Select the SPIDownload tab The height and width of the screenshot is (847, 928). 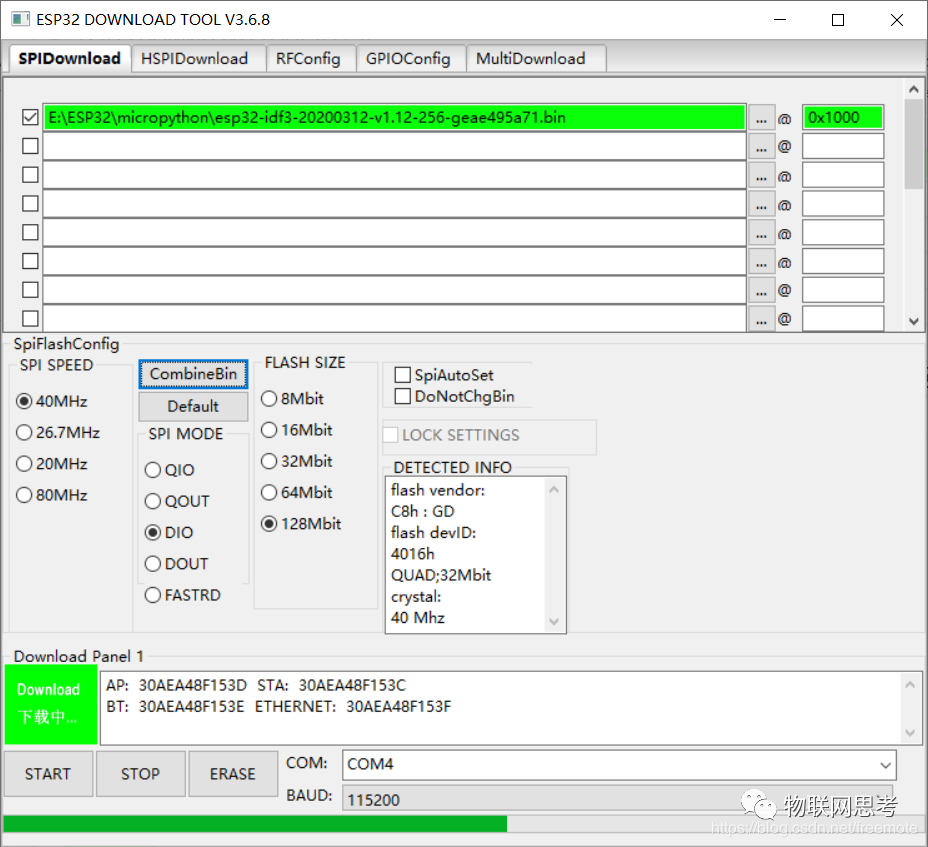pos(69,59)
